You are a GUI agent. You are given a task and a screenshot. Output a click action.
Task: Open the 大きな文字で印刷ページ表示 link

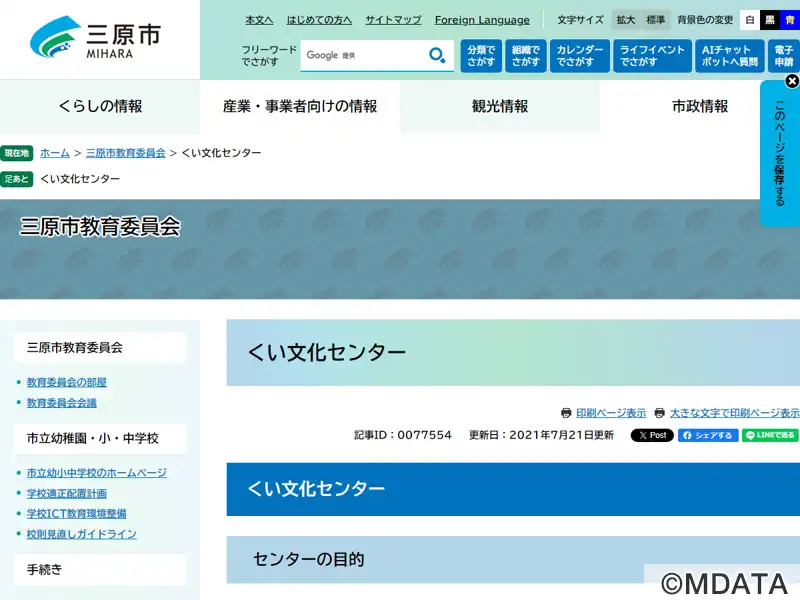[x=735, y=413]
